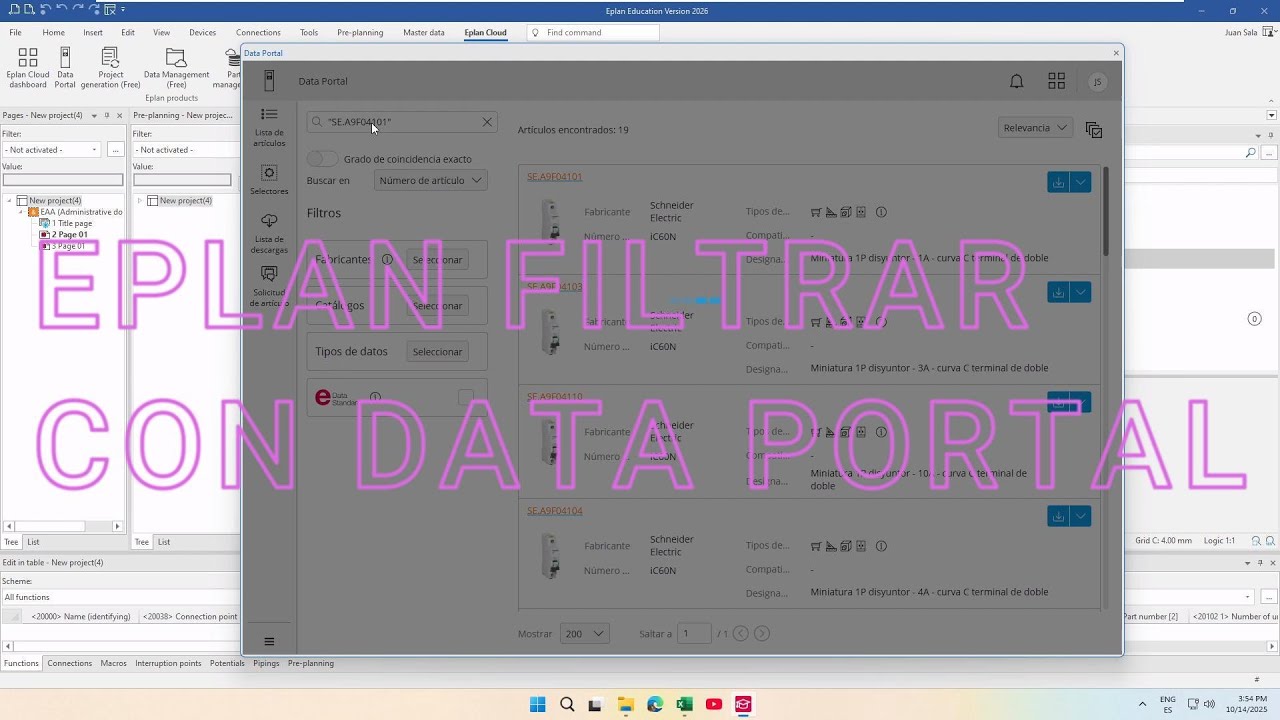1280x720 pixels.
Task: Open Solicitud de artículo in sidebar
Action: [269, 286]
